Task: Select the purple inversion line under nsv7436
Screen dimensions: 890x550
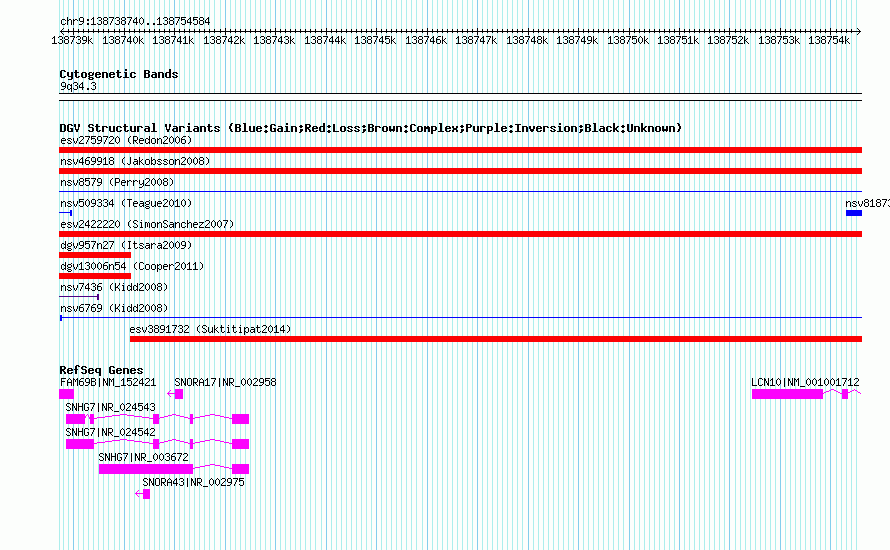Action: (x=79, y=297)
